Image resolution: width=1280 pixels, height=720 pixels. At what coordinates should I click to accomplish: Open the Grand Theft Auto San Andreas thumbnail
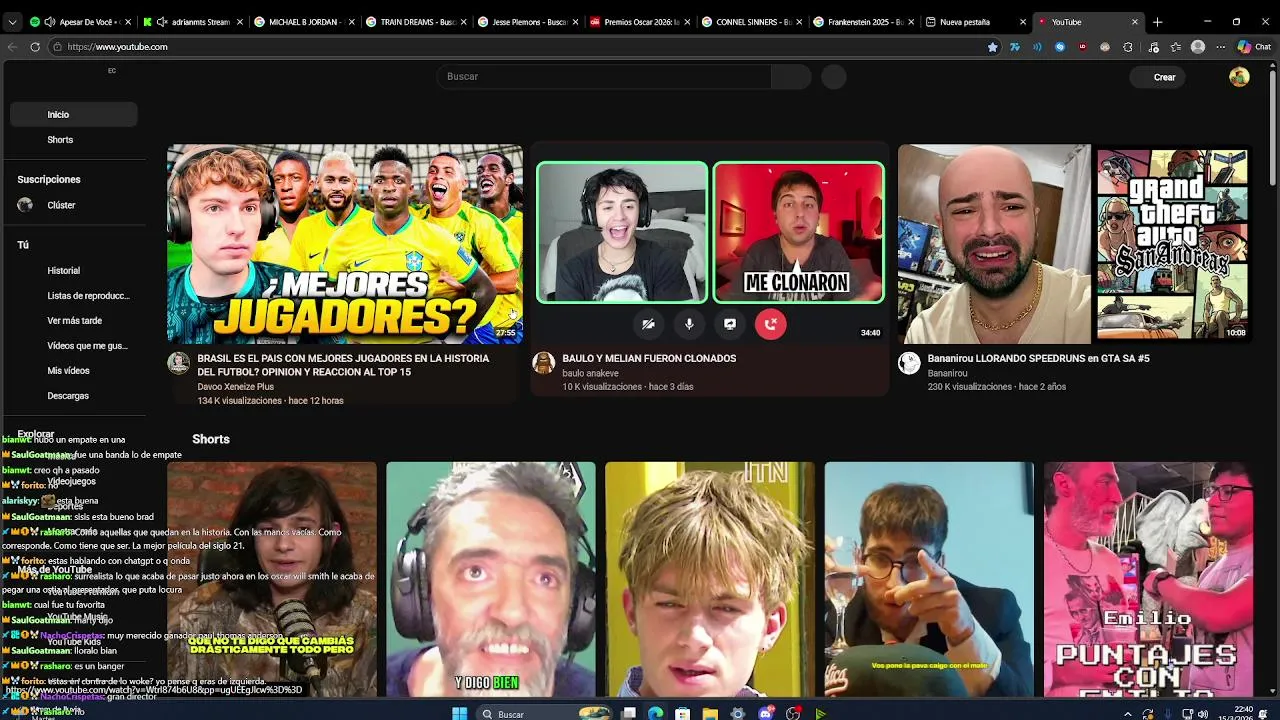click(x=1075, y=244)
